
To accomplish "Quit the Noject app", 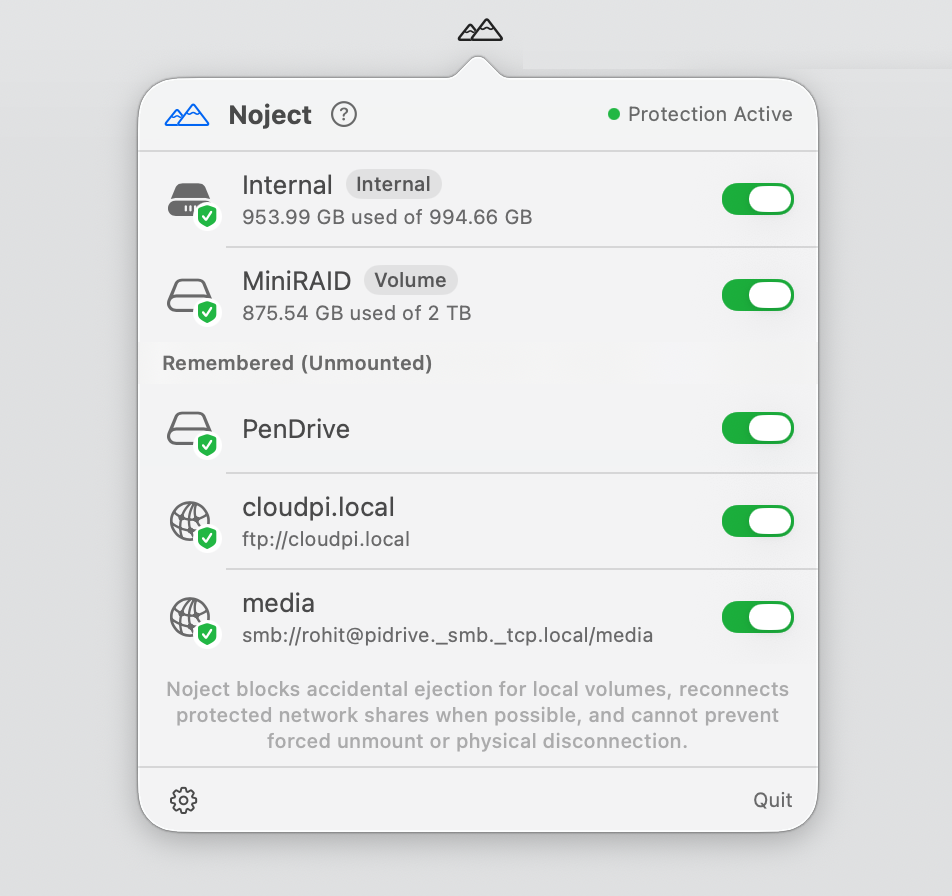I will (772, 800).
